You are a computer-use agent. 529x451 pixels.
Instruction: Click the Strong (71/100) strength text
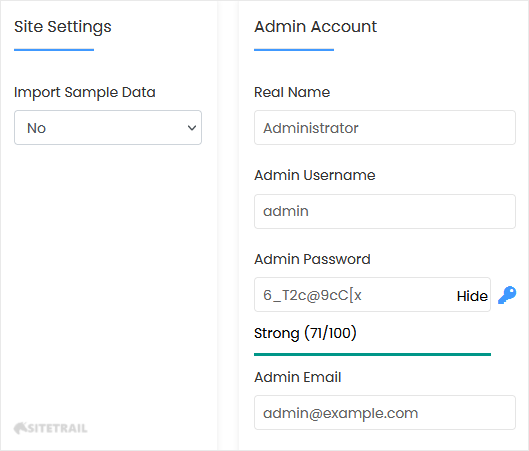[x=305, y=333]
